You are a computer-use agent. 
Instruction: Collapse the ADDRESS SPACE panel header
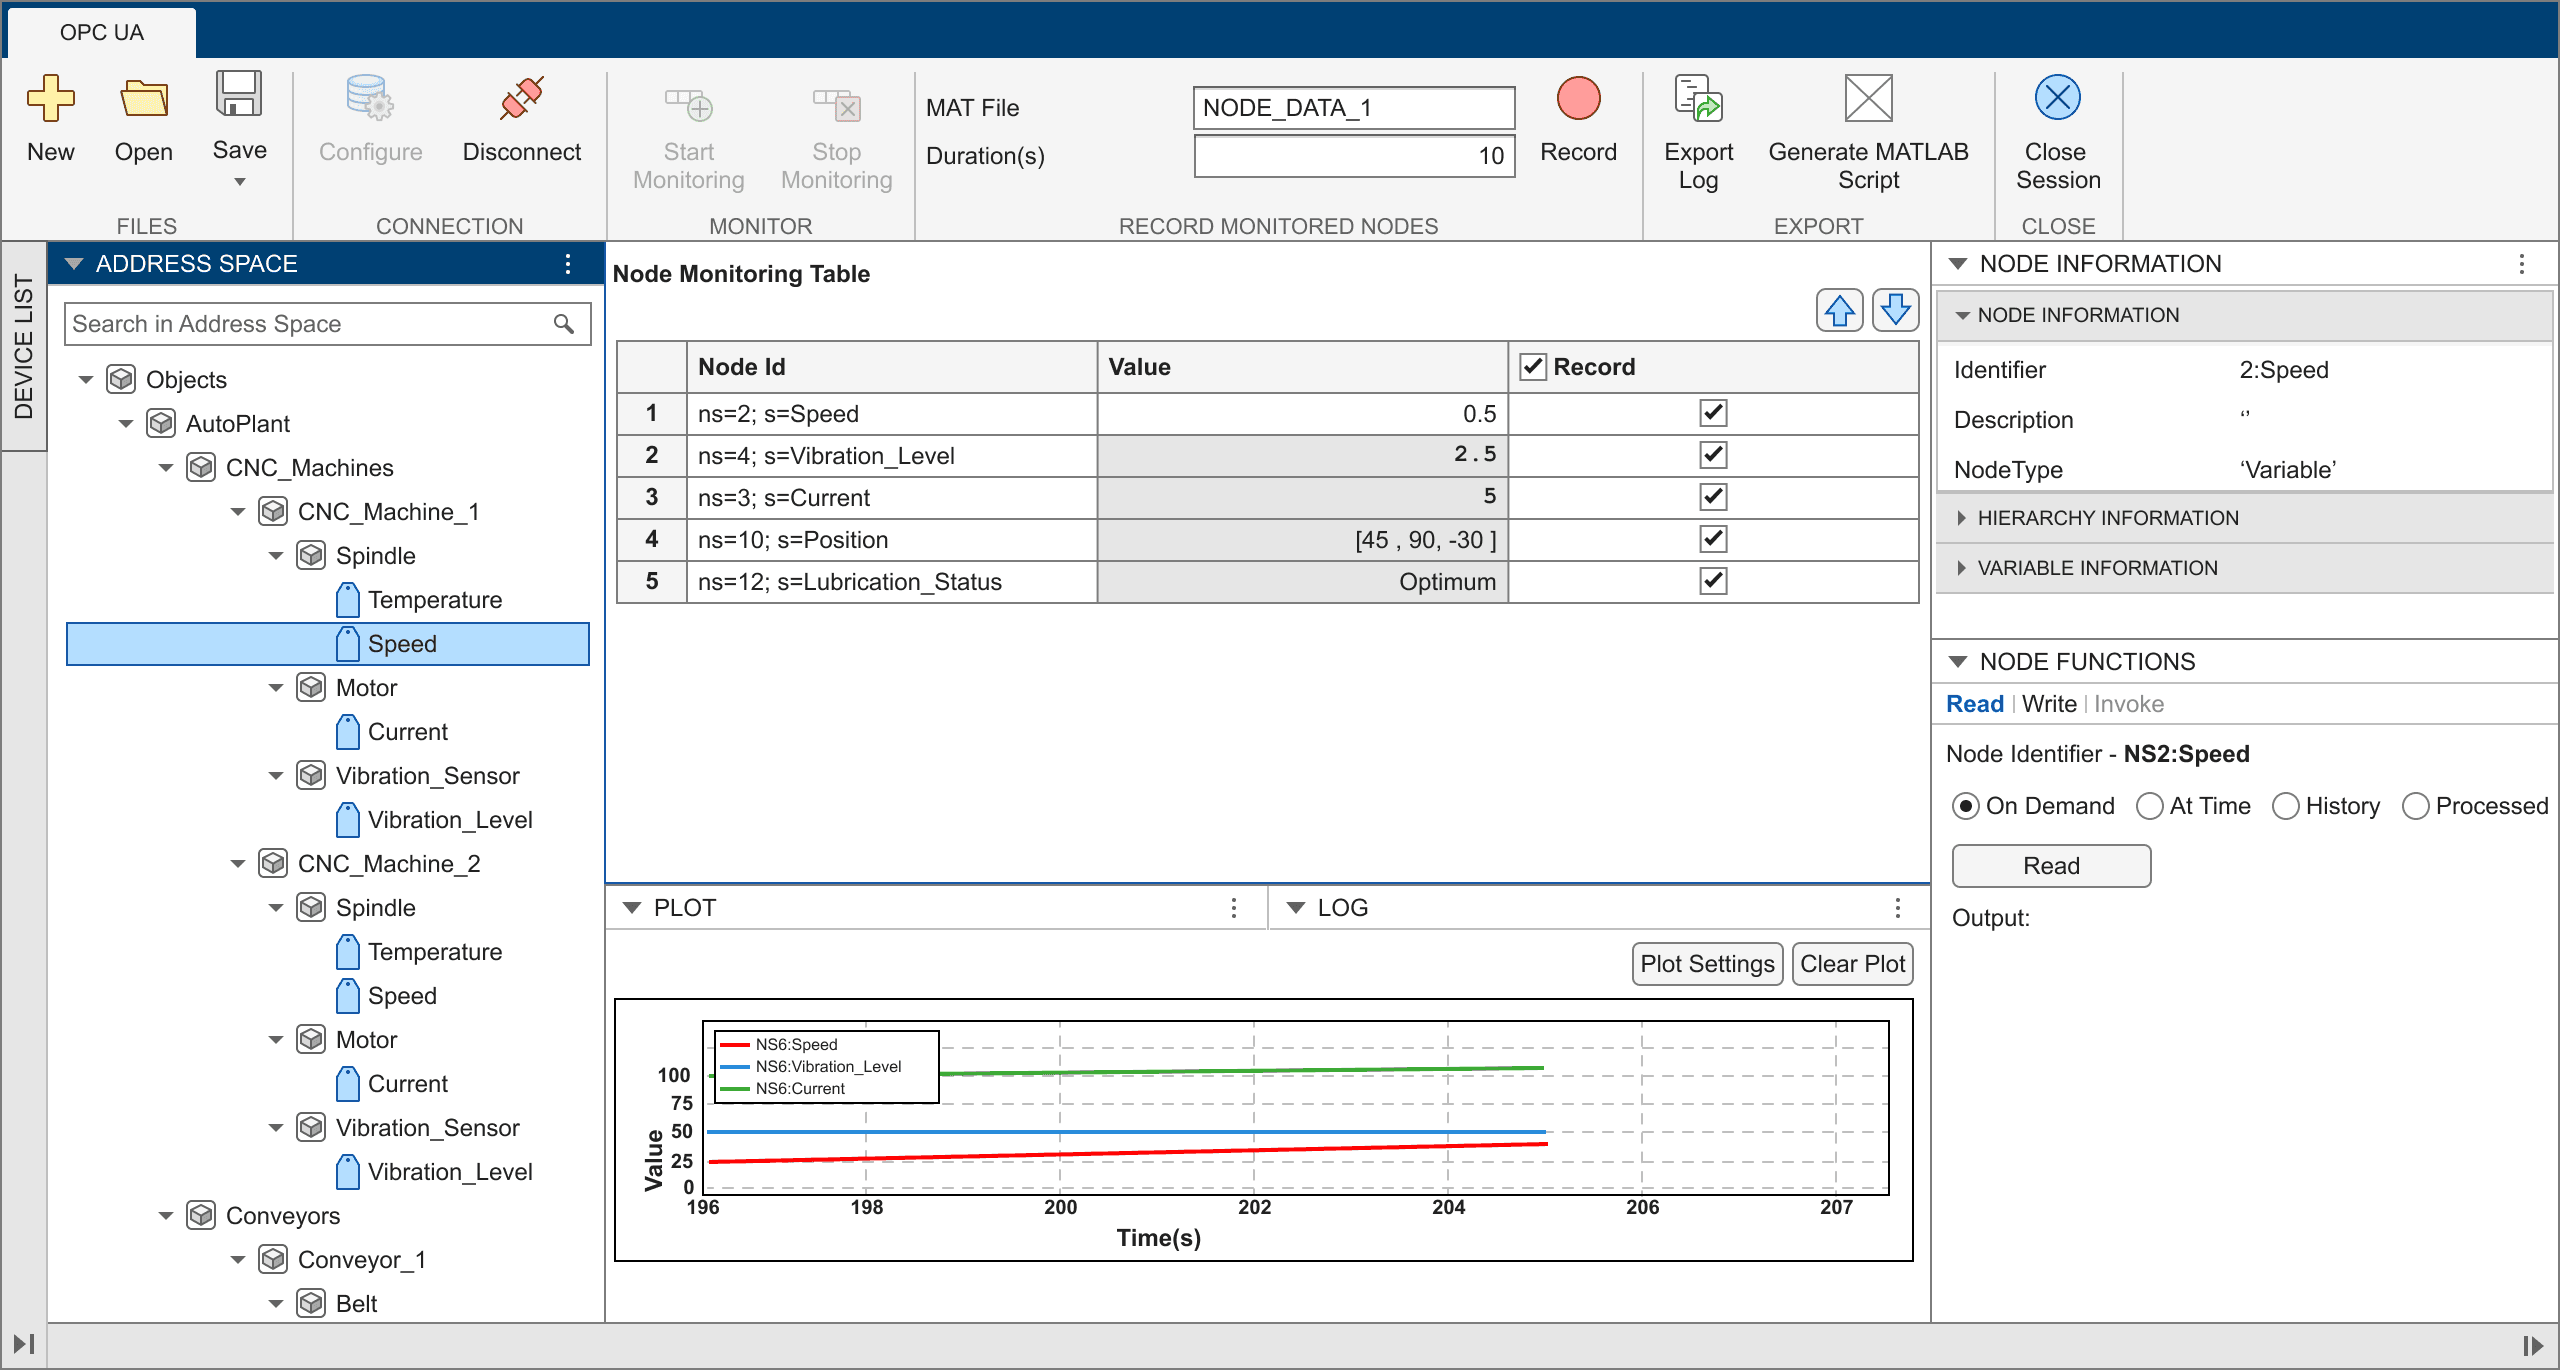pyautogui.click(x=73, y=264)
